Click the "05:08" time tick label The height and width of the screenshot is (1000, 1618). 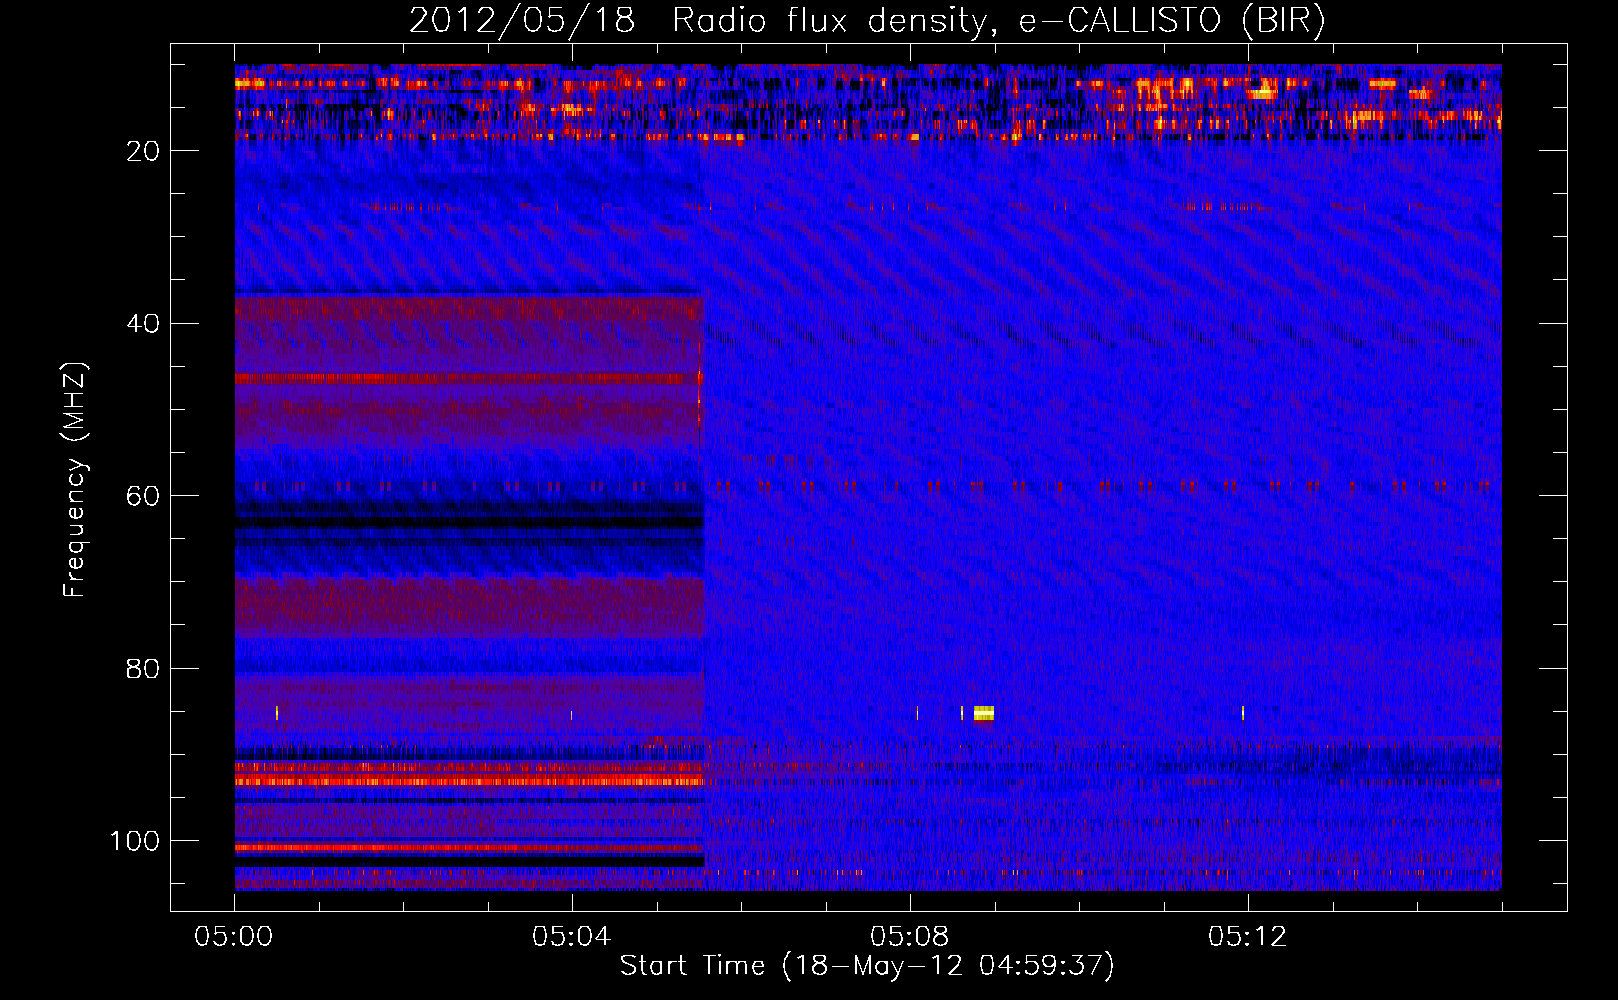coord(910,937)
